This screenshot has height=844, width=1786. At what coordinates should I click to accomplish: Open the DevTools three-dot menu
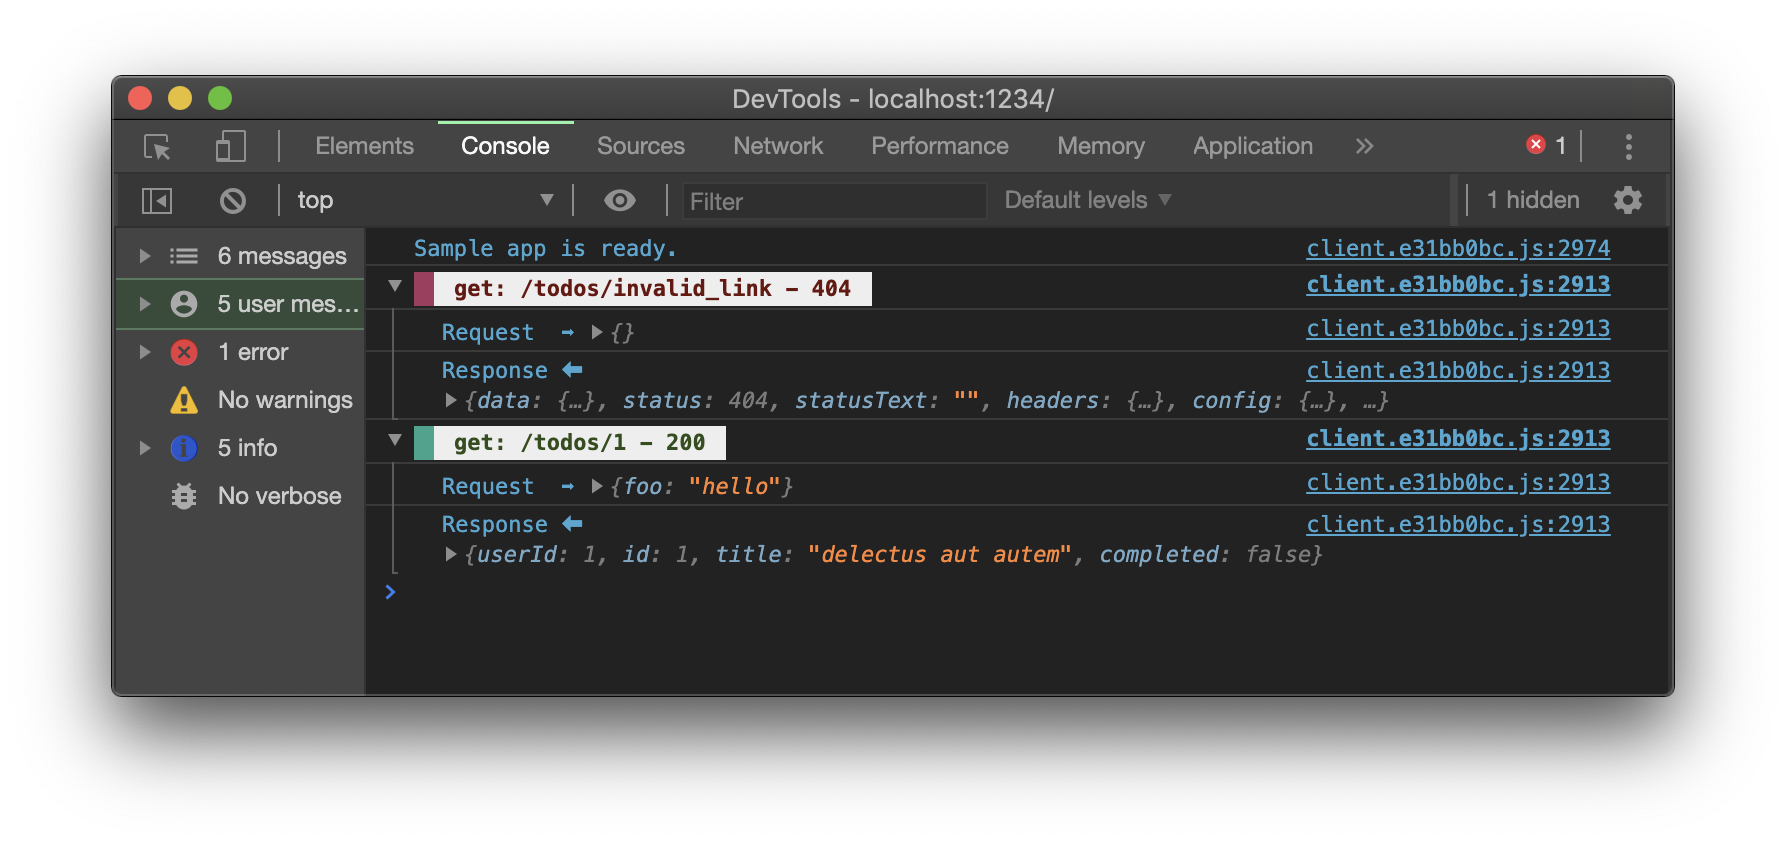coord(1628,147)
